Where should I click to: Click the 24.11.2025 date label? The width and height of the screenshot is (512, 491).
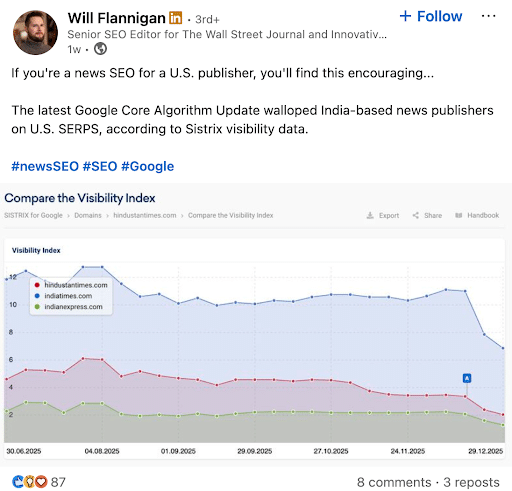(x=408, y=451)
